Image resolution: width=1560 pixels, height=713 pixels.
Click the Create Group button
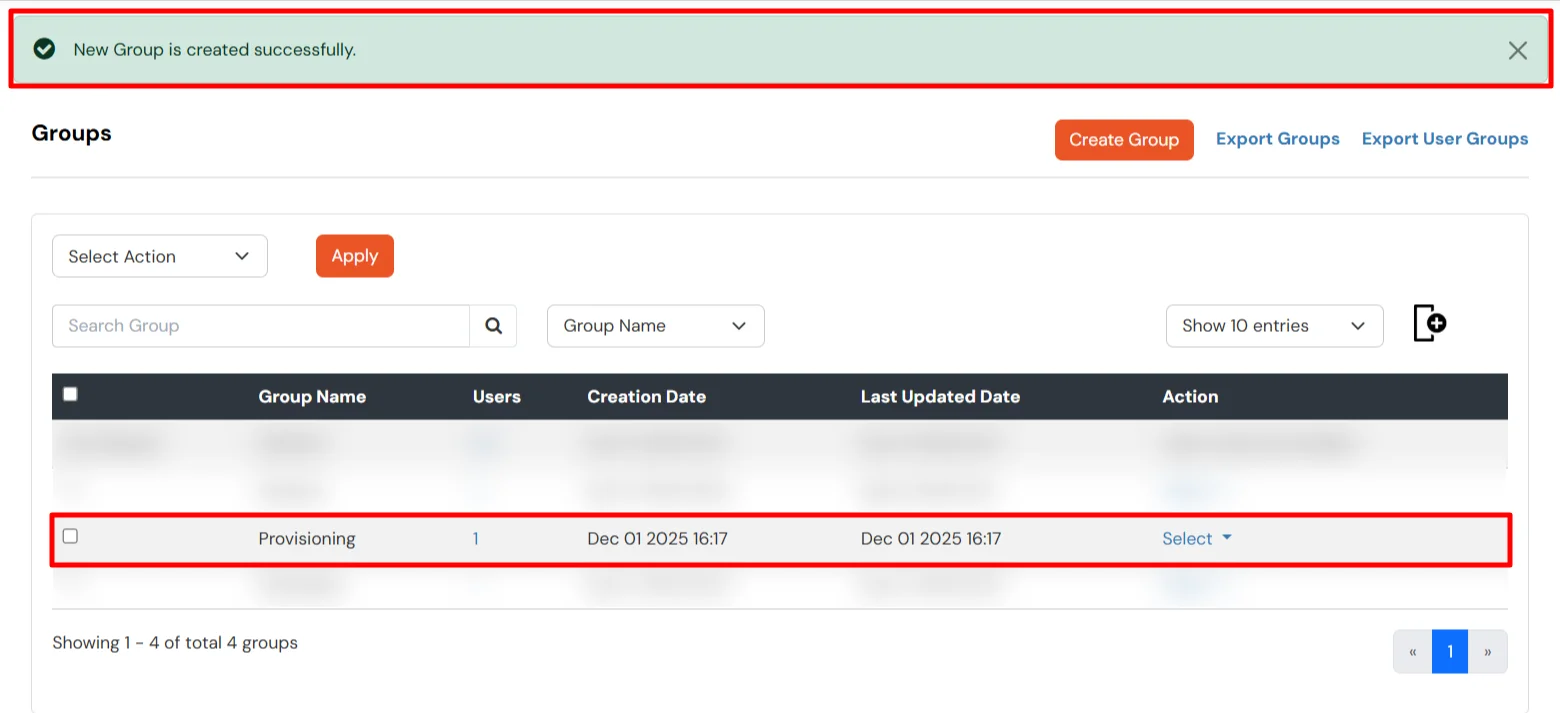click(x=1123, y=139)
